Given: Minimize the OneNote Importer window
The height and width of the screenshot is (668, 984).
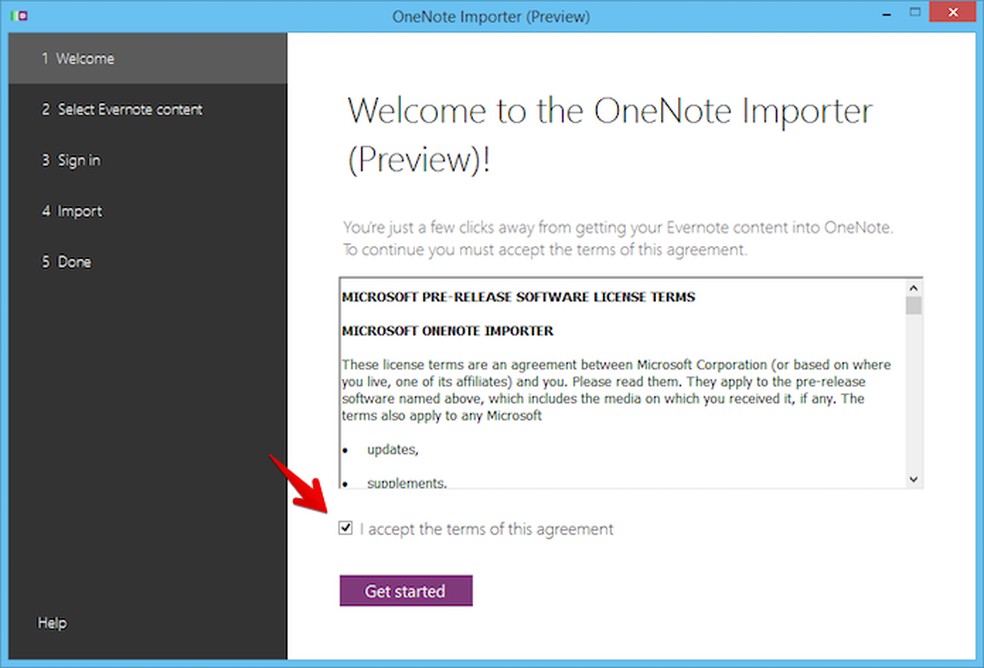Looking at the screenshot, I should 887,14.
